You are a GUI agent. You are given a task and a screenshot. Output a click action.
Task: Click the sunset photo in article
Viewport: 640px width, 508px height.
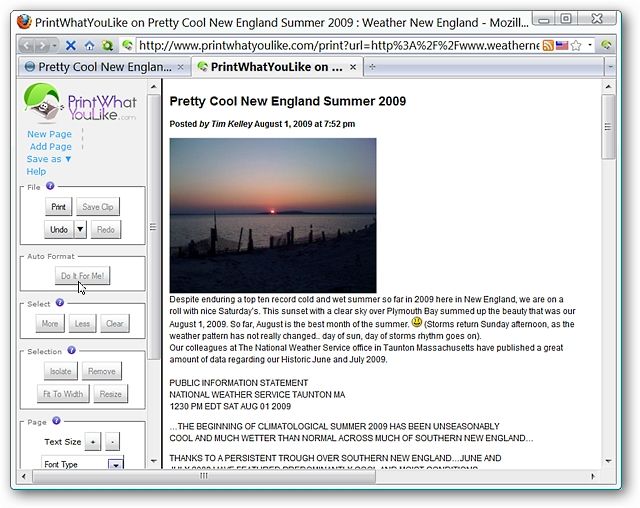273,215
